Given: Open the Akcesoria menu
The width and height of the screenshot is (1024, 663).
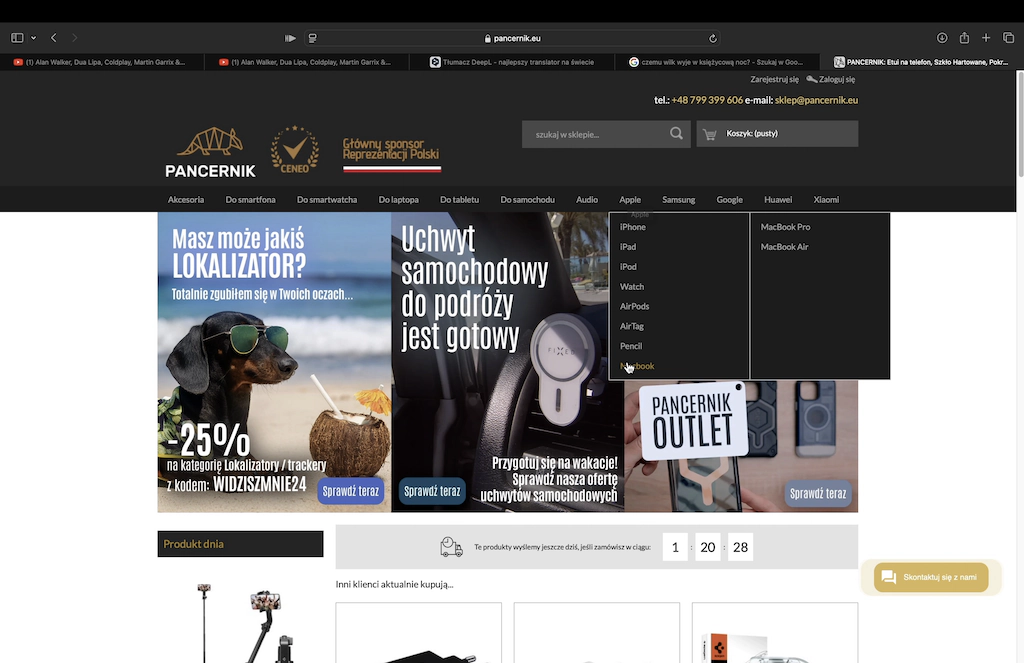Looking at the screenshot, I should tap(186, 200).
